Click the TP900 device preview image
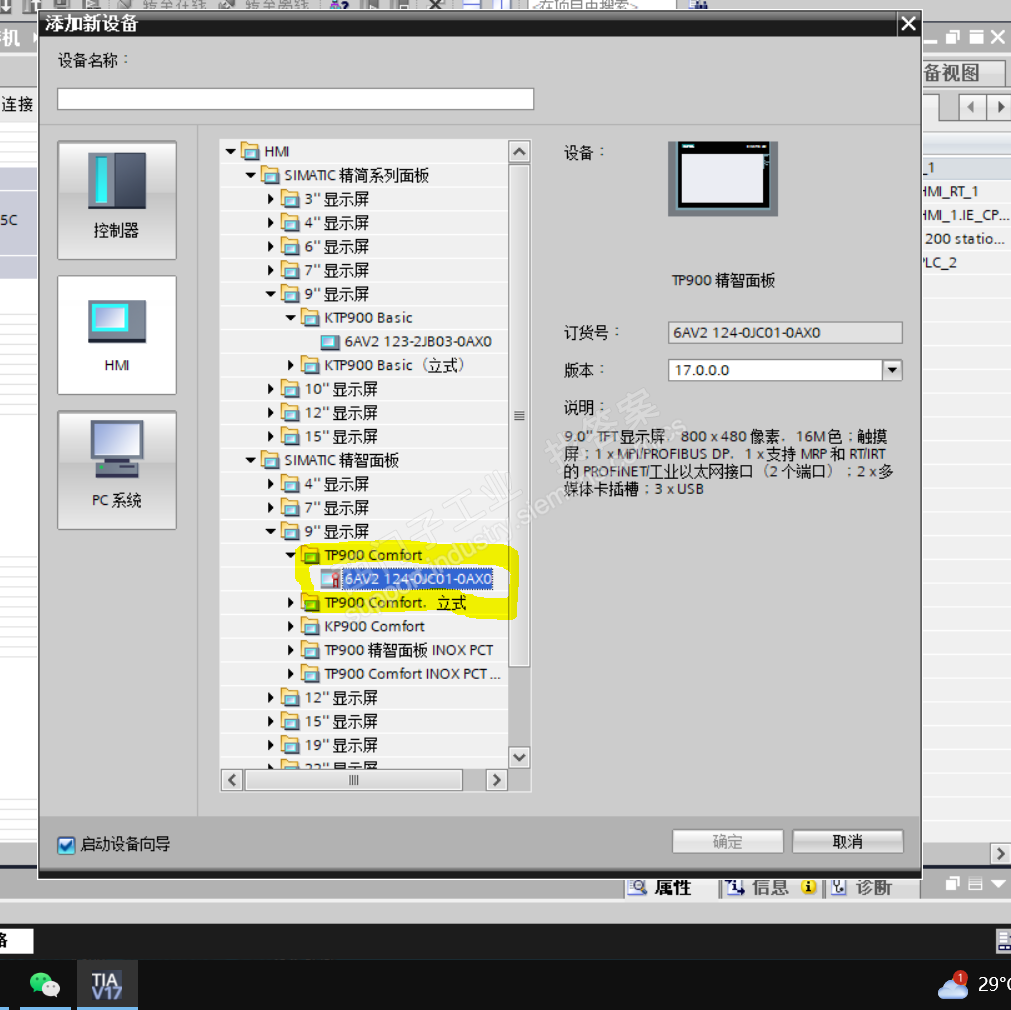The width and height of the screenshot is (1011, 1010). pyautogui.click(x=723, y=179)
